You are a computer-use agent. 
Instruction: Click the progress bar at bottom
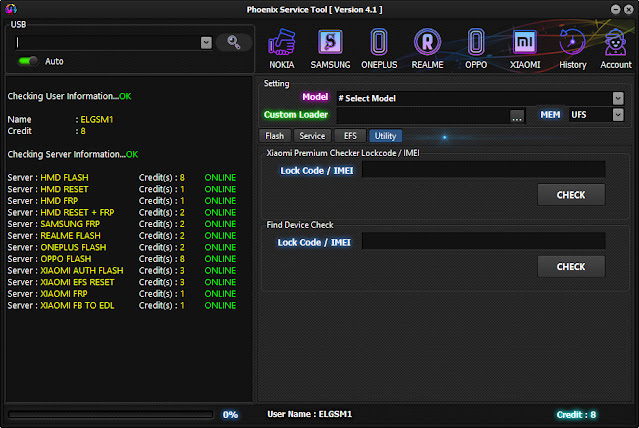[110, 415]
